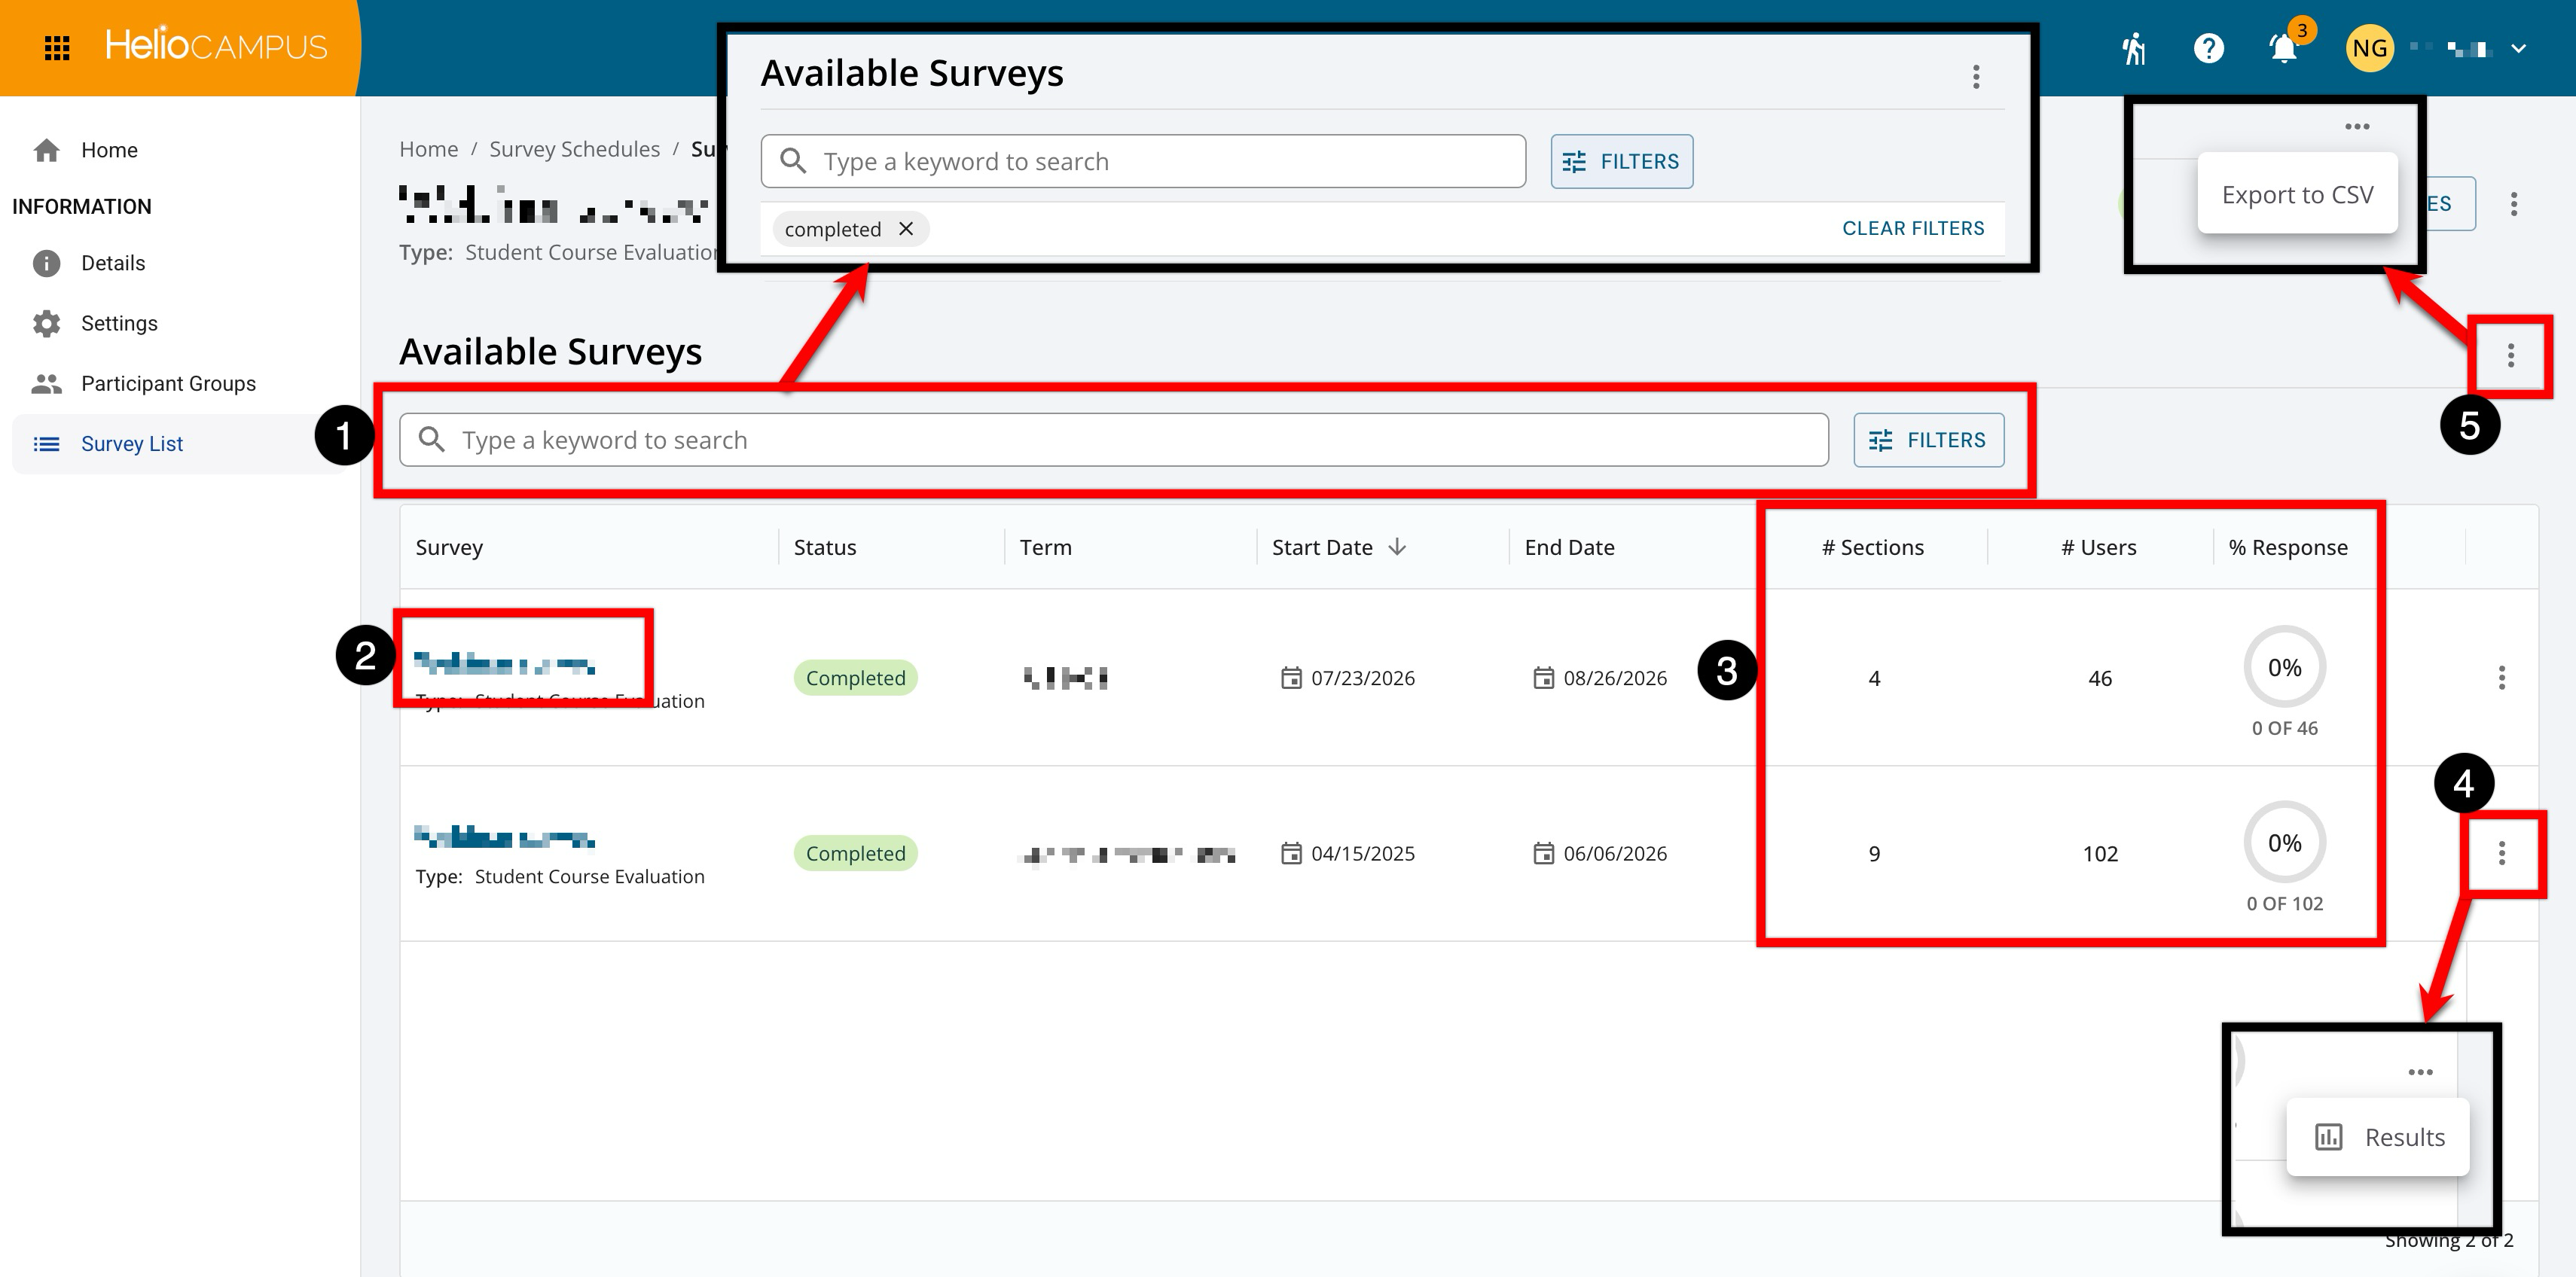The image size is (2576, 1277).
Task: Click FILTERS in the inset panel
Action: click(x=1622, y=161)
